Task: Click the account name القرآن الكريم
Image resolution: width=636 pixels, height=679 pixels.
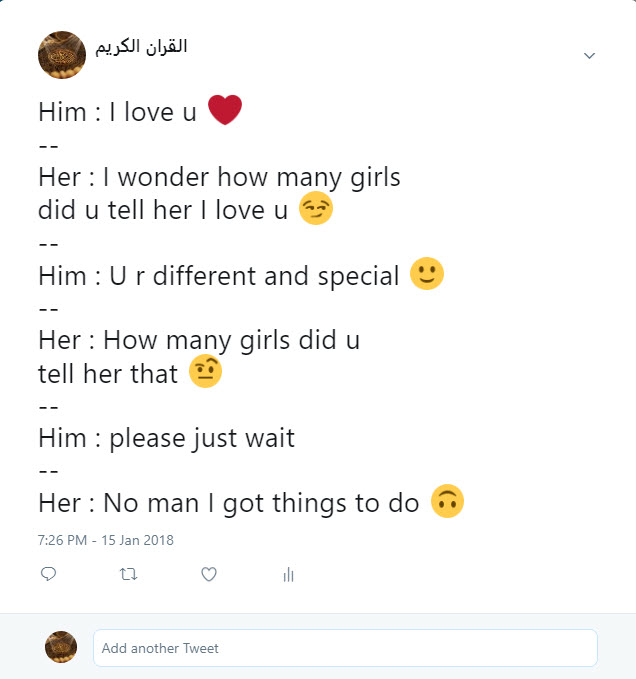Action: click(141, 47)
